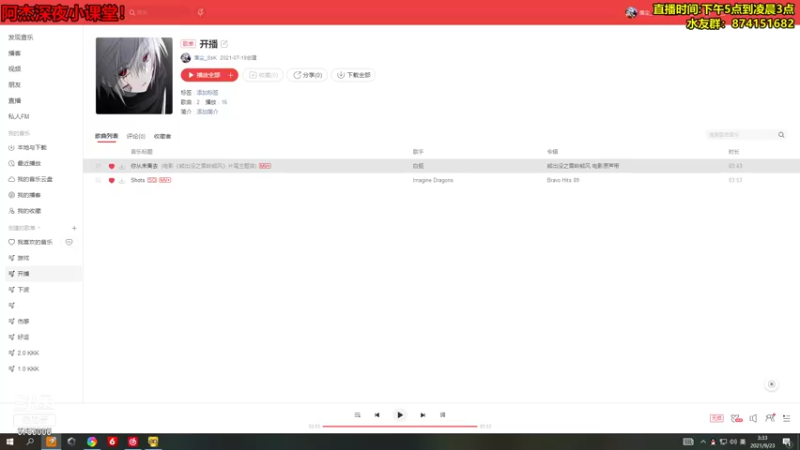Click the 添加标签 link

tap(207, 92)
